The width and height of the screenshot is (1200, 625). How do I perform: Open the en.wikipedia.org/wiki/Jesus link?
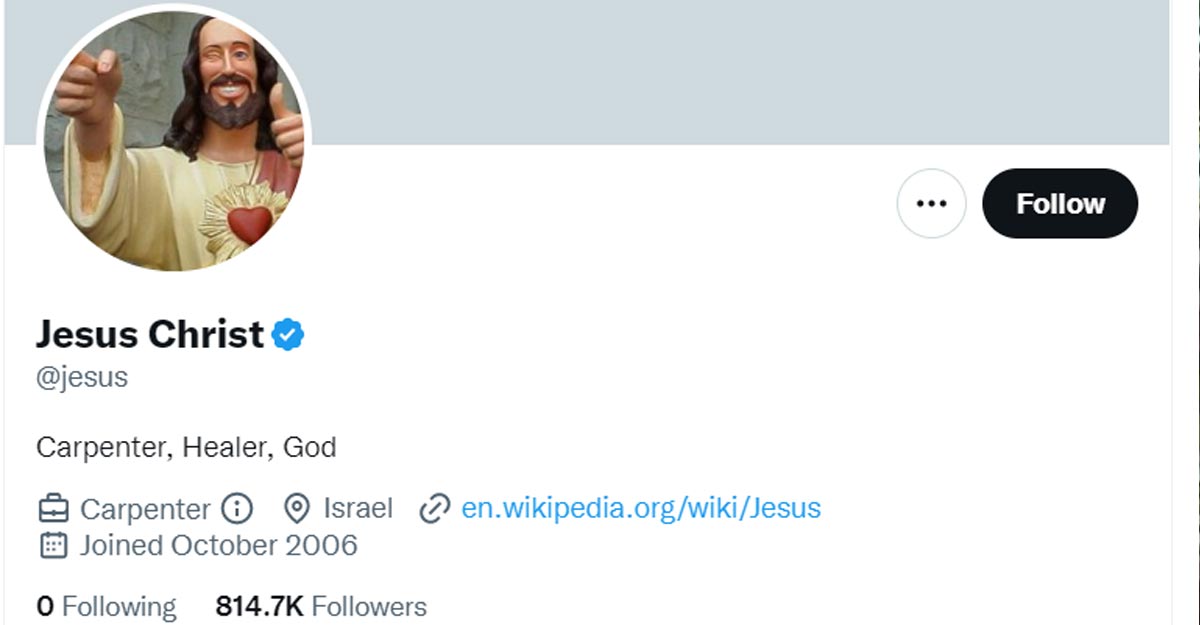(641, 508)
